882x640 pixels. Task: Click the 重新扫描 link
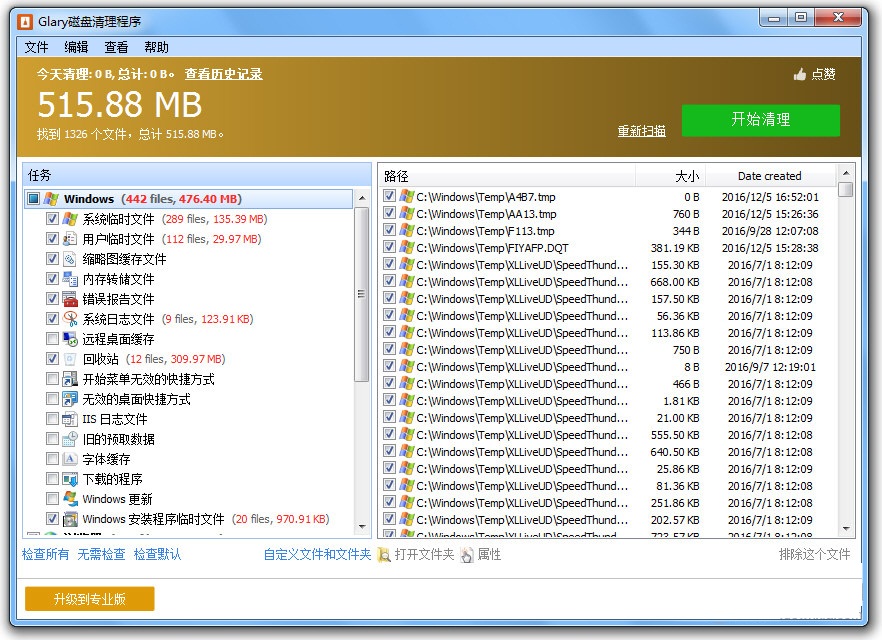641,131
